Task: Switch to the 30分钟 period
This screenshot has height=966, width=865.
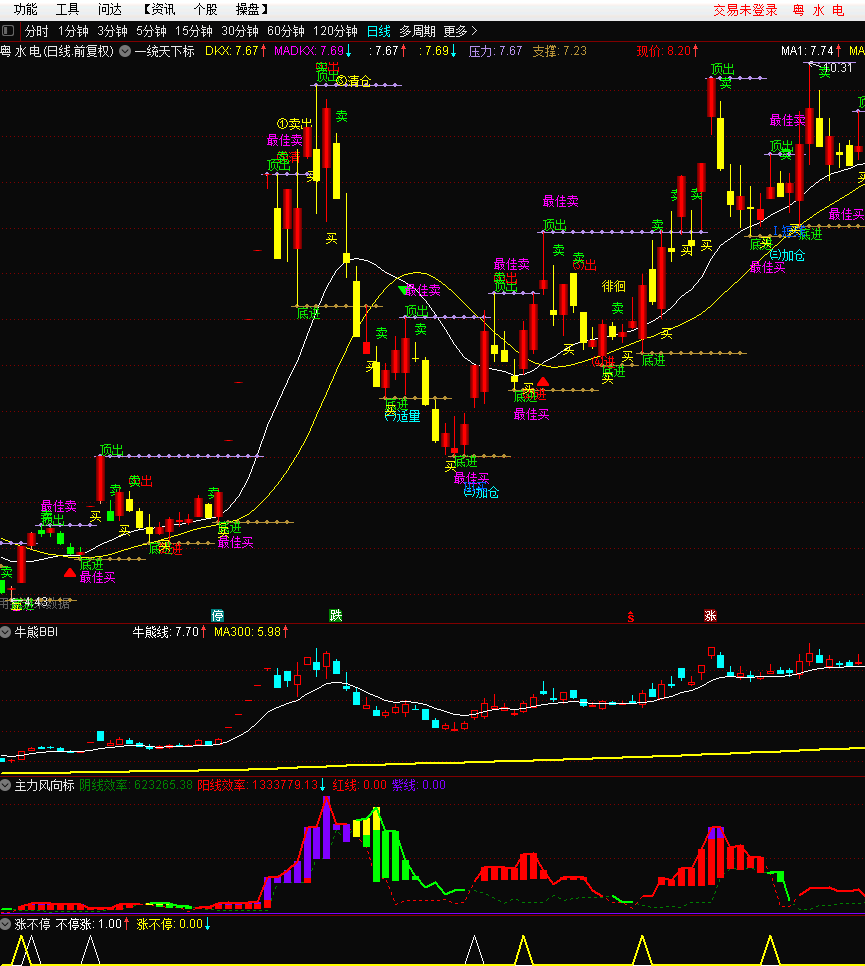Action: pyautogui.click(x=240, y=31)
